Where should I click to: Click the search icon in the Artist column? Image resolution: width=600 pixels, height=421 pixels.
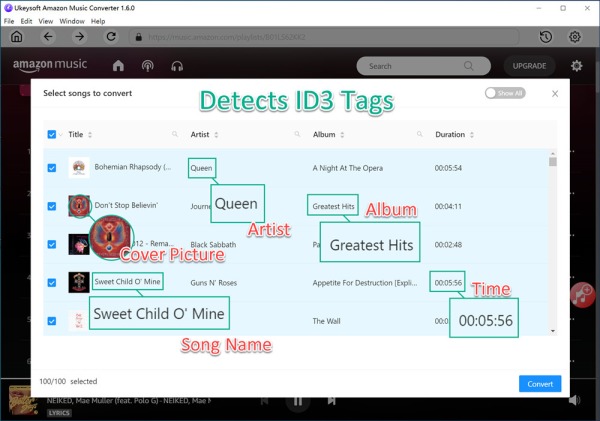click(x=297, y=134)
